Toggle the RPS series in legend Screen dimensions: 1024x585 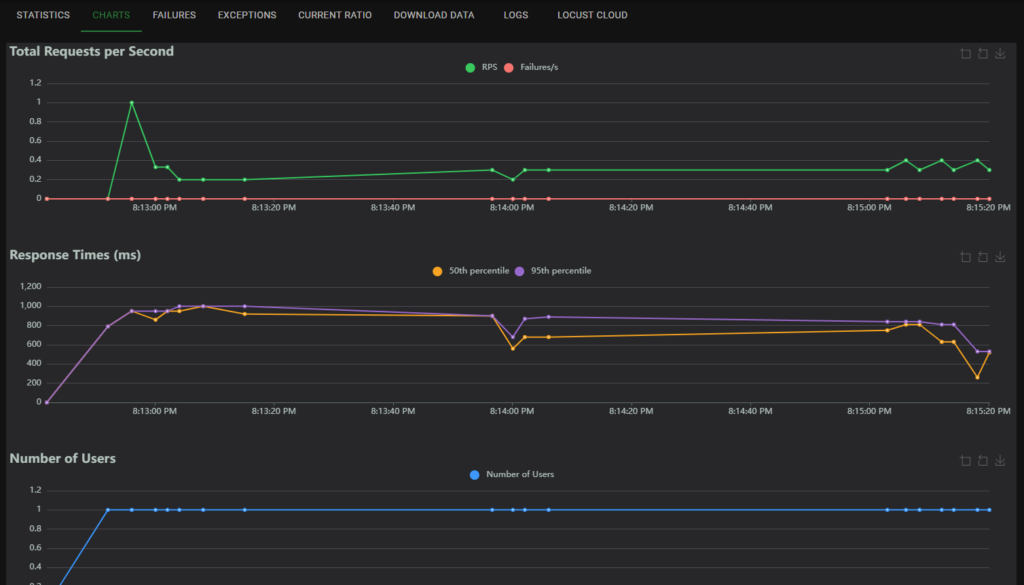481,67
